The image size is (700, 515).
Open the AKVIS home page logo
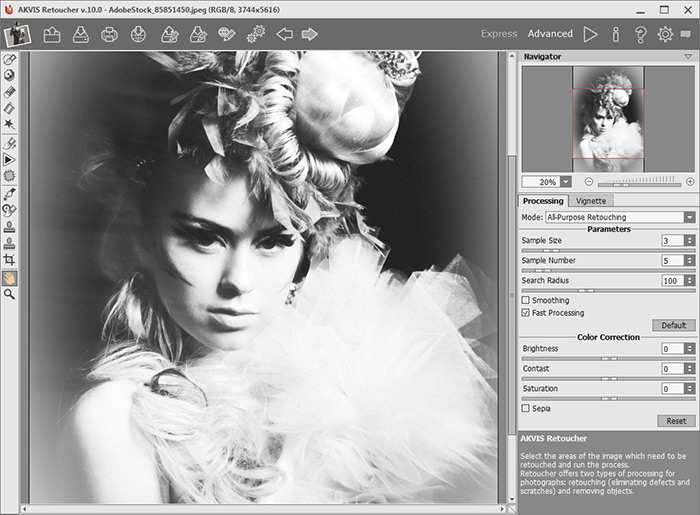point(17,34)
